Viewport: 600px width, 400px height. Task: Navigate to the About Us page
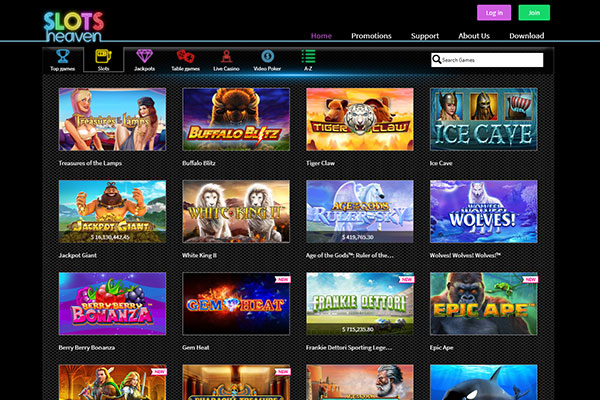click(x=474, y=36)
